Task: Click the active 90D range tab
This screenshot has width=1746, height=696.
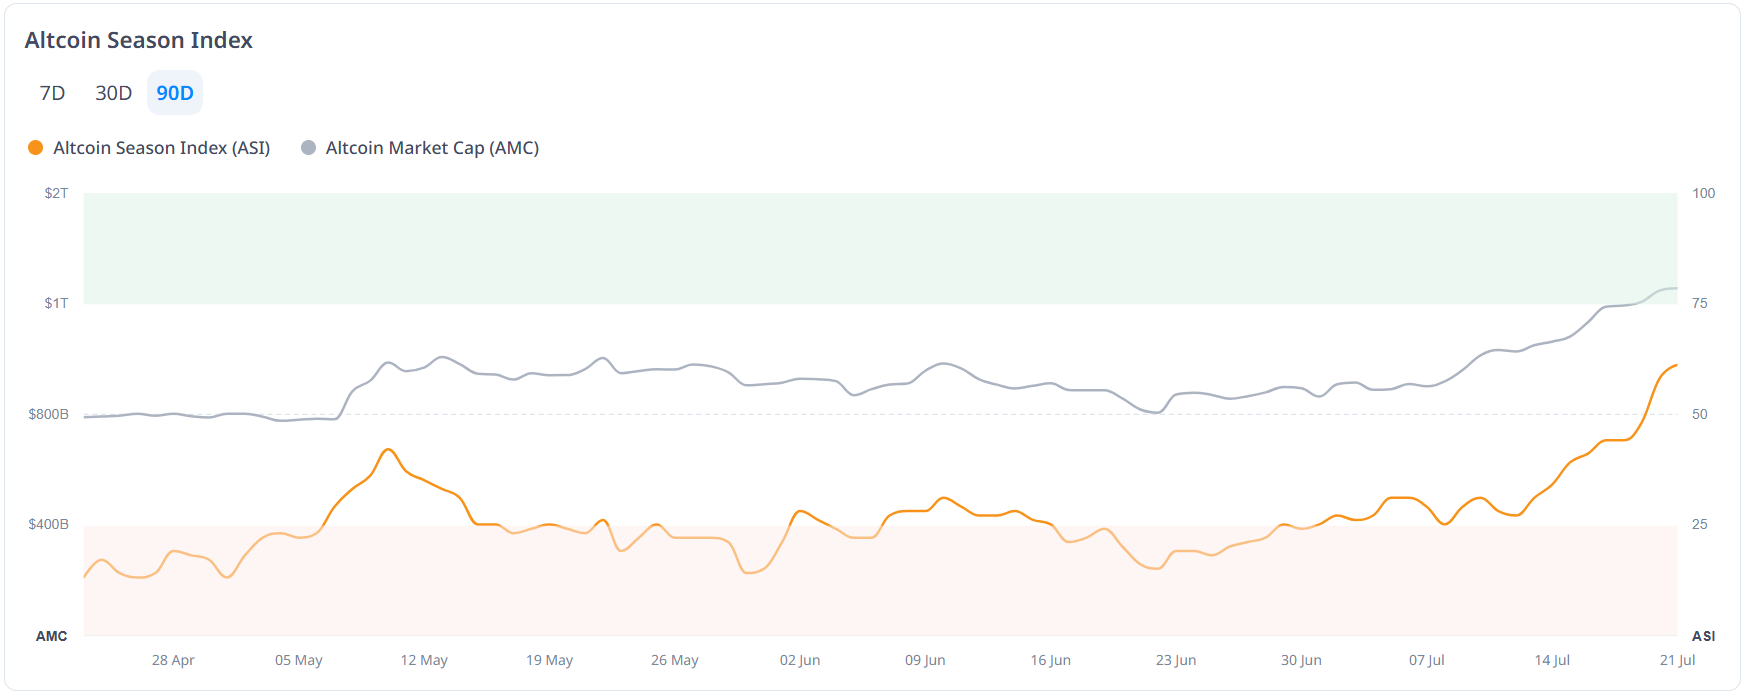Action: 175,93
